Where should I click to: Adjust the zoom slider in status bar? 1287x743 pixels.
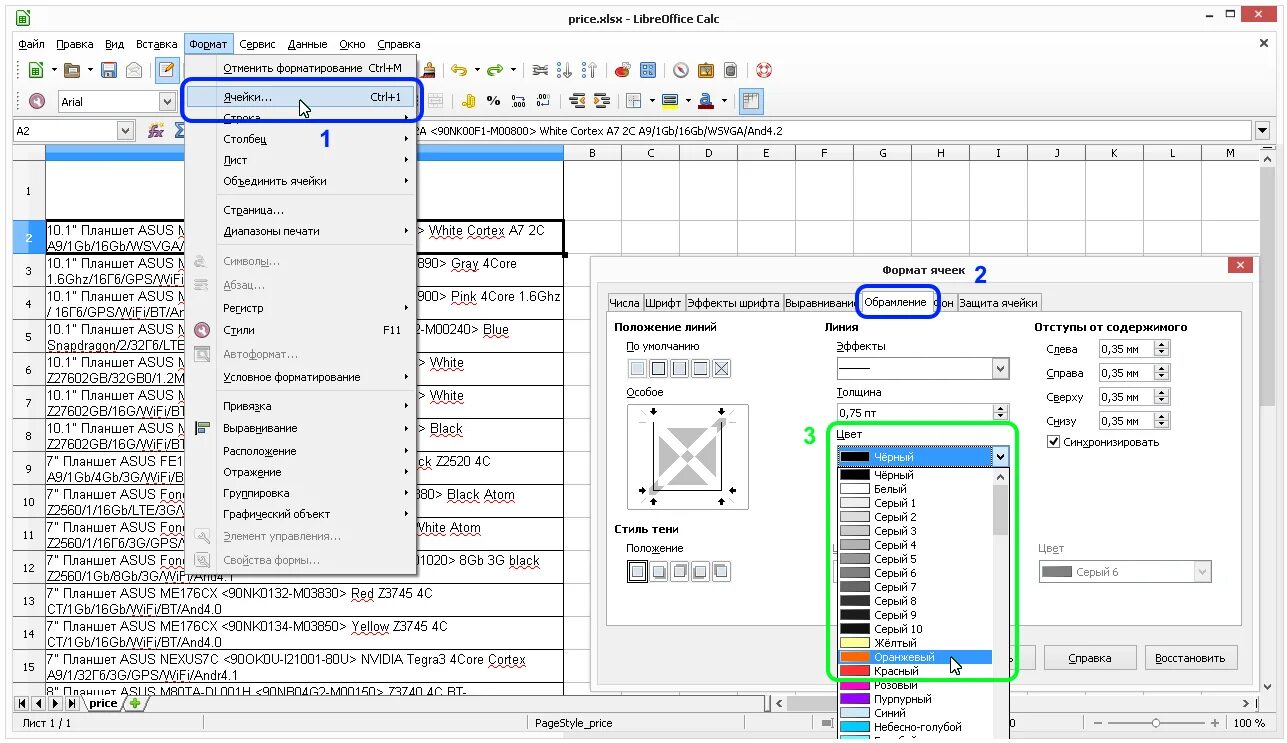pyautogui.click(x=1156, y=722)
